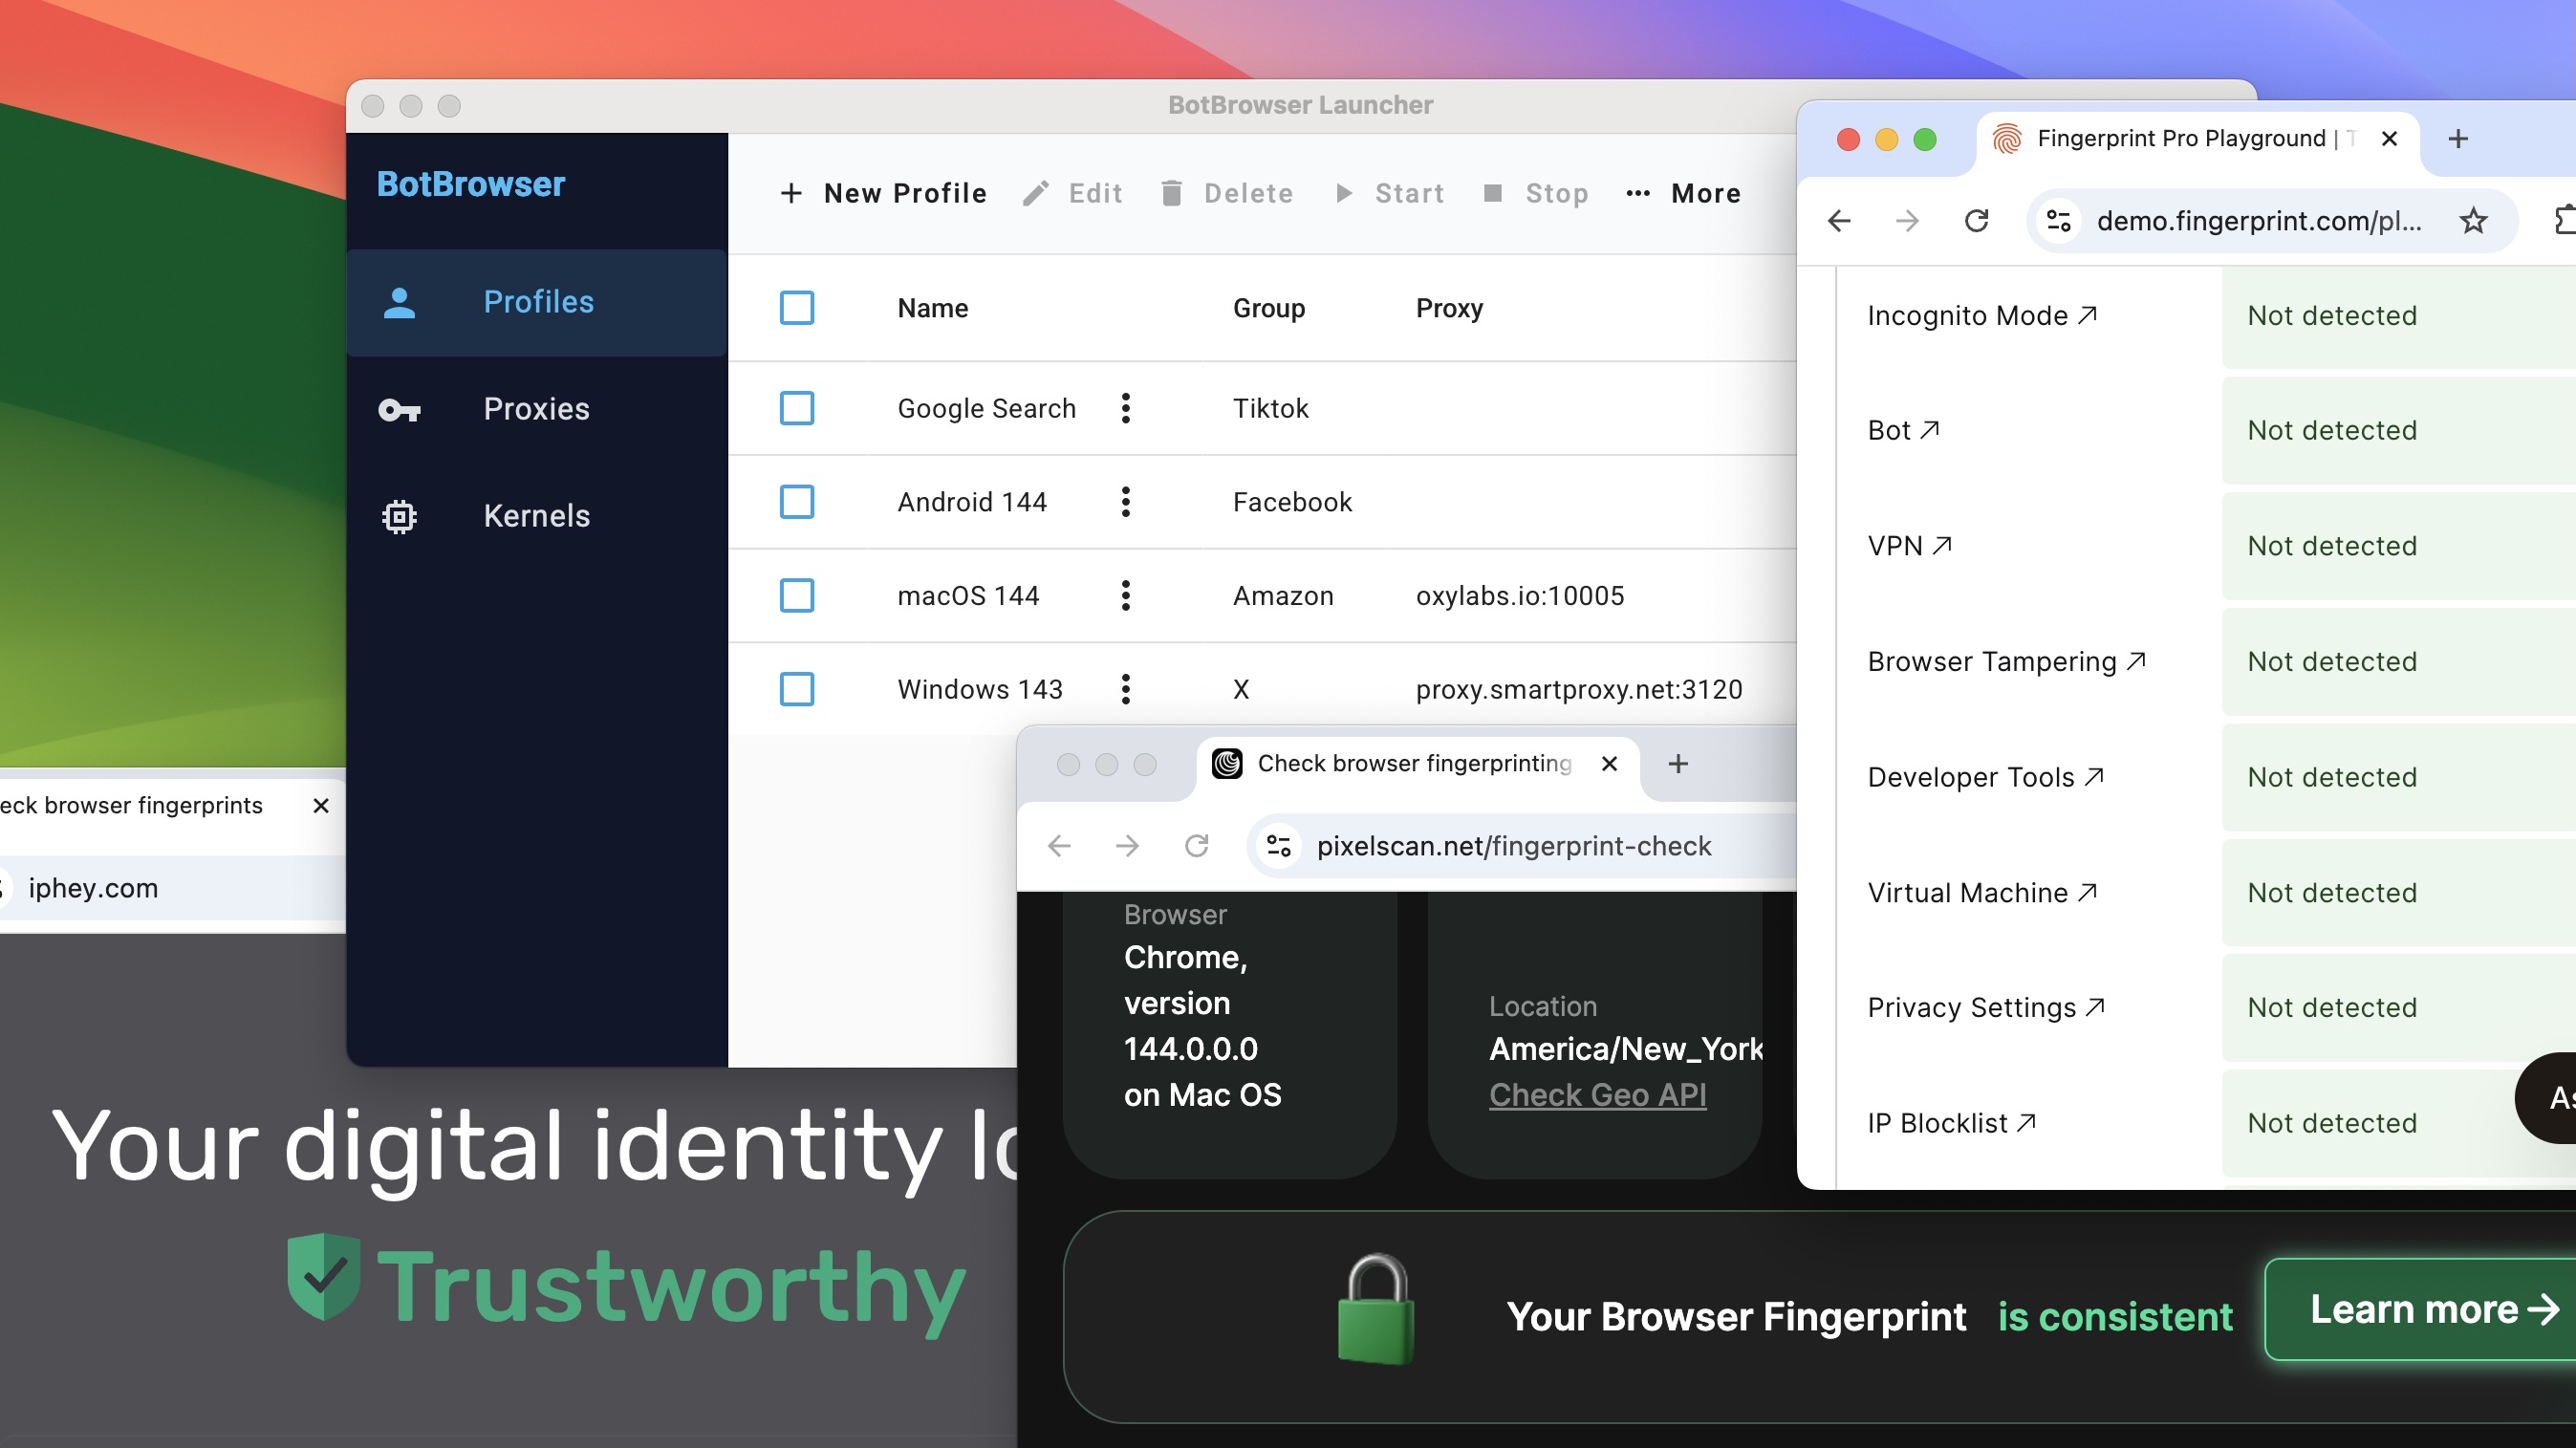Check the Google Search profile checkbox
Screen dimensions: 2576x1448
click(x=796, y=408)
